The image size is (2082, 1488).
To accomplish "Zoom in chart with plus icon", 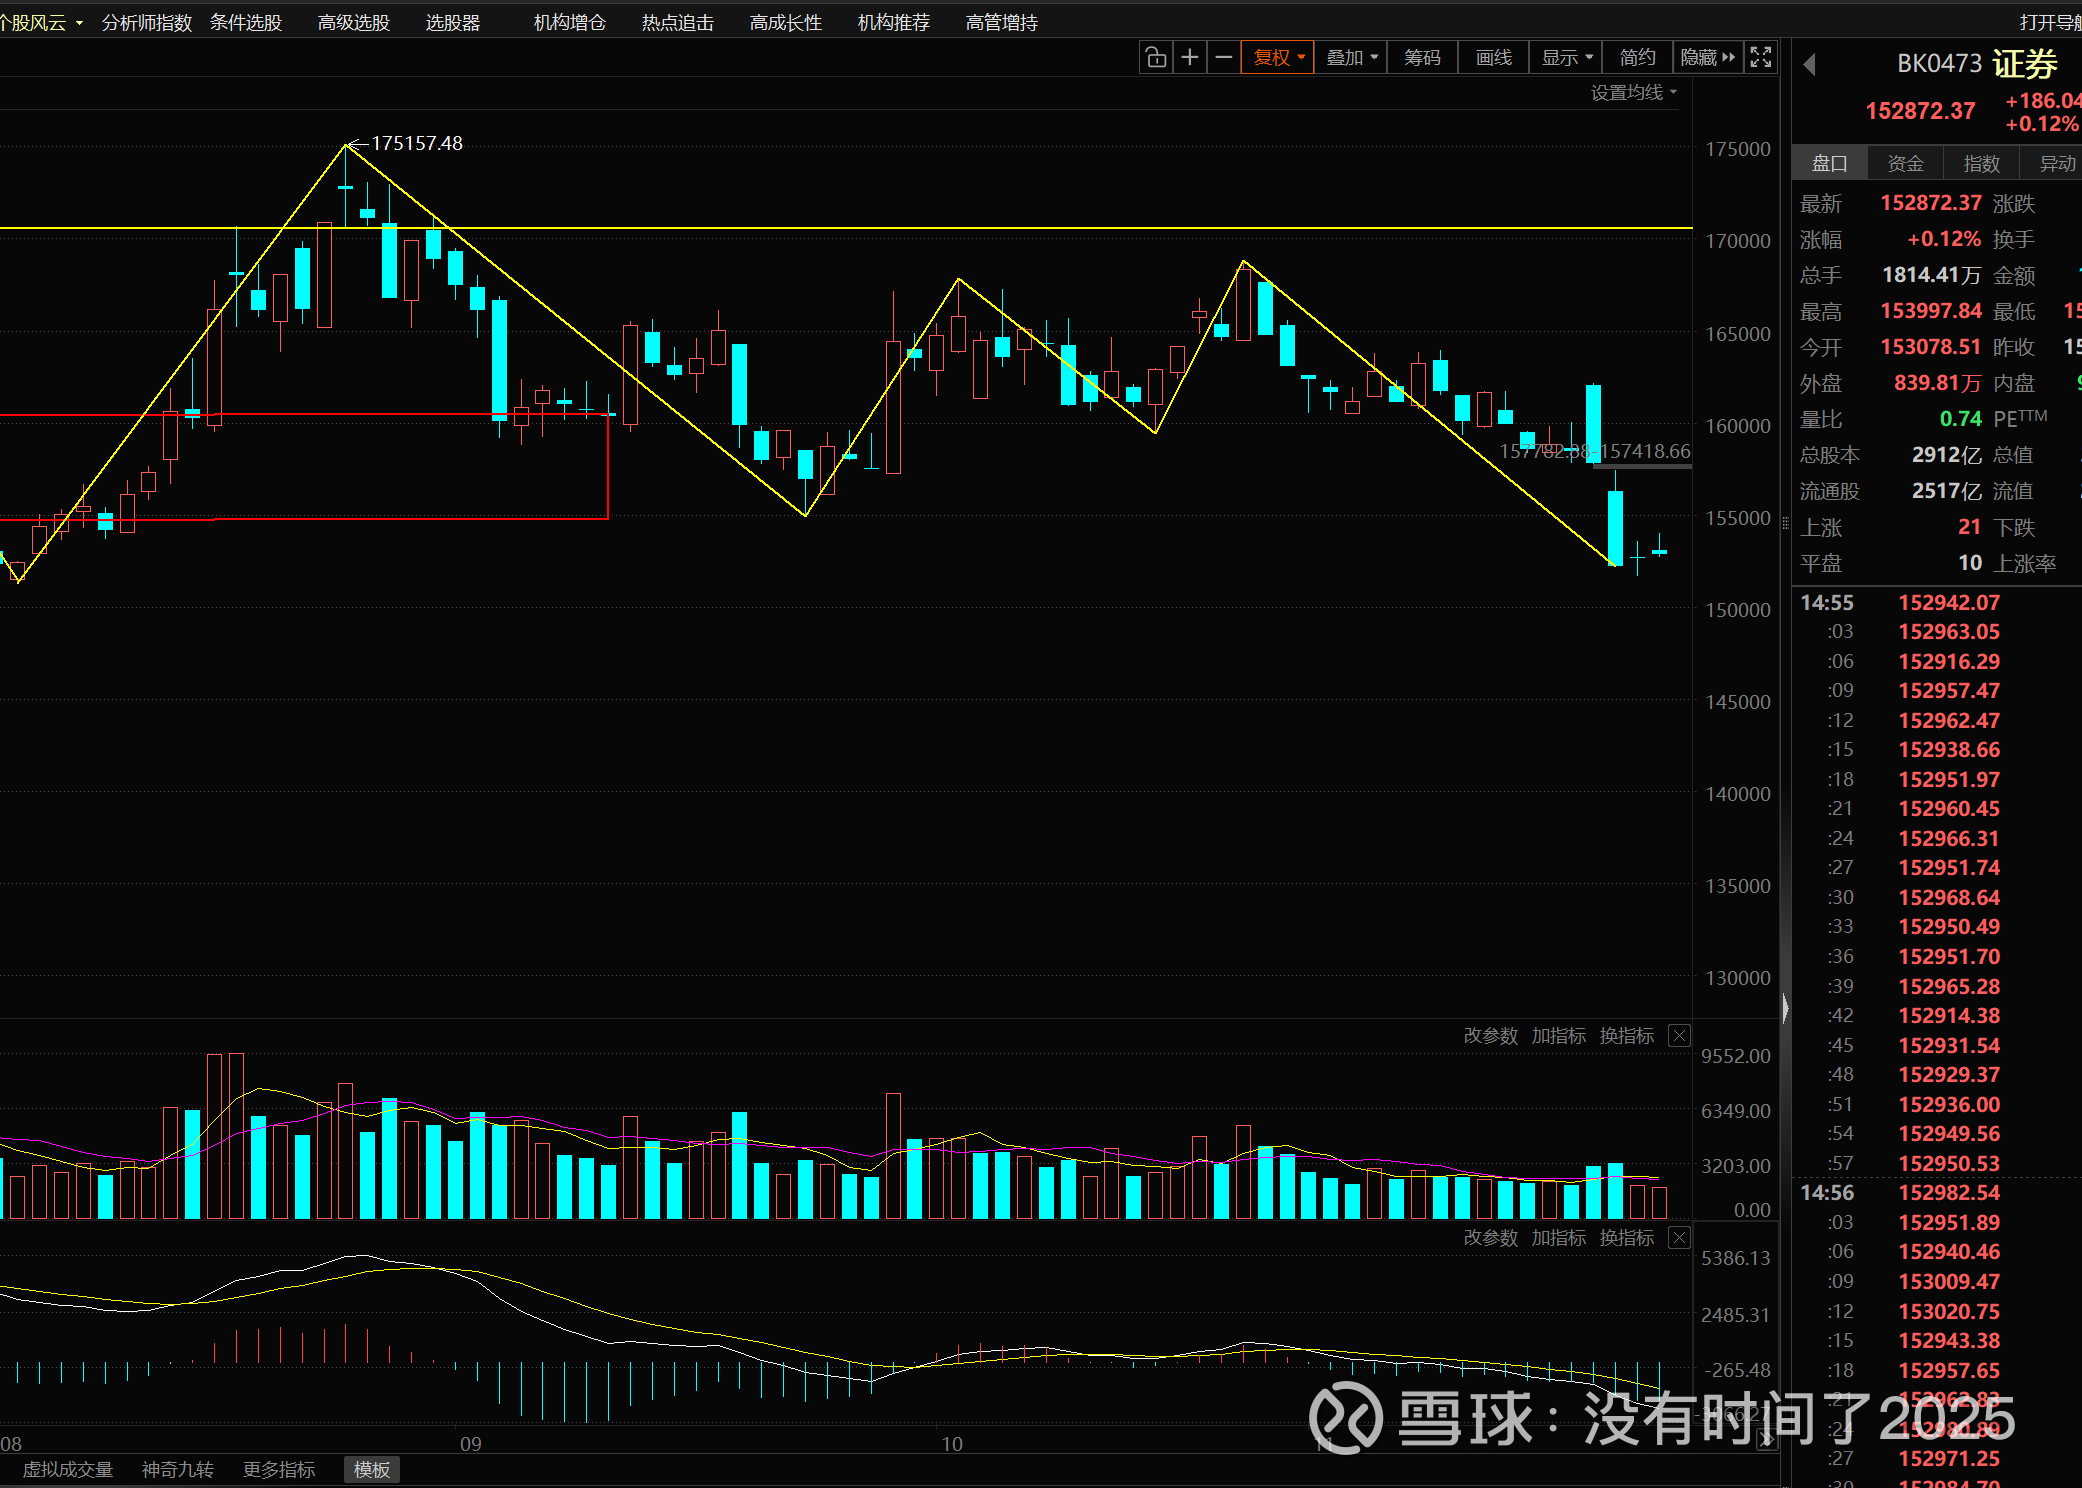I will (1190, 58).
